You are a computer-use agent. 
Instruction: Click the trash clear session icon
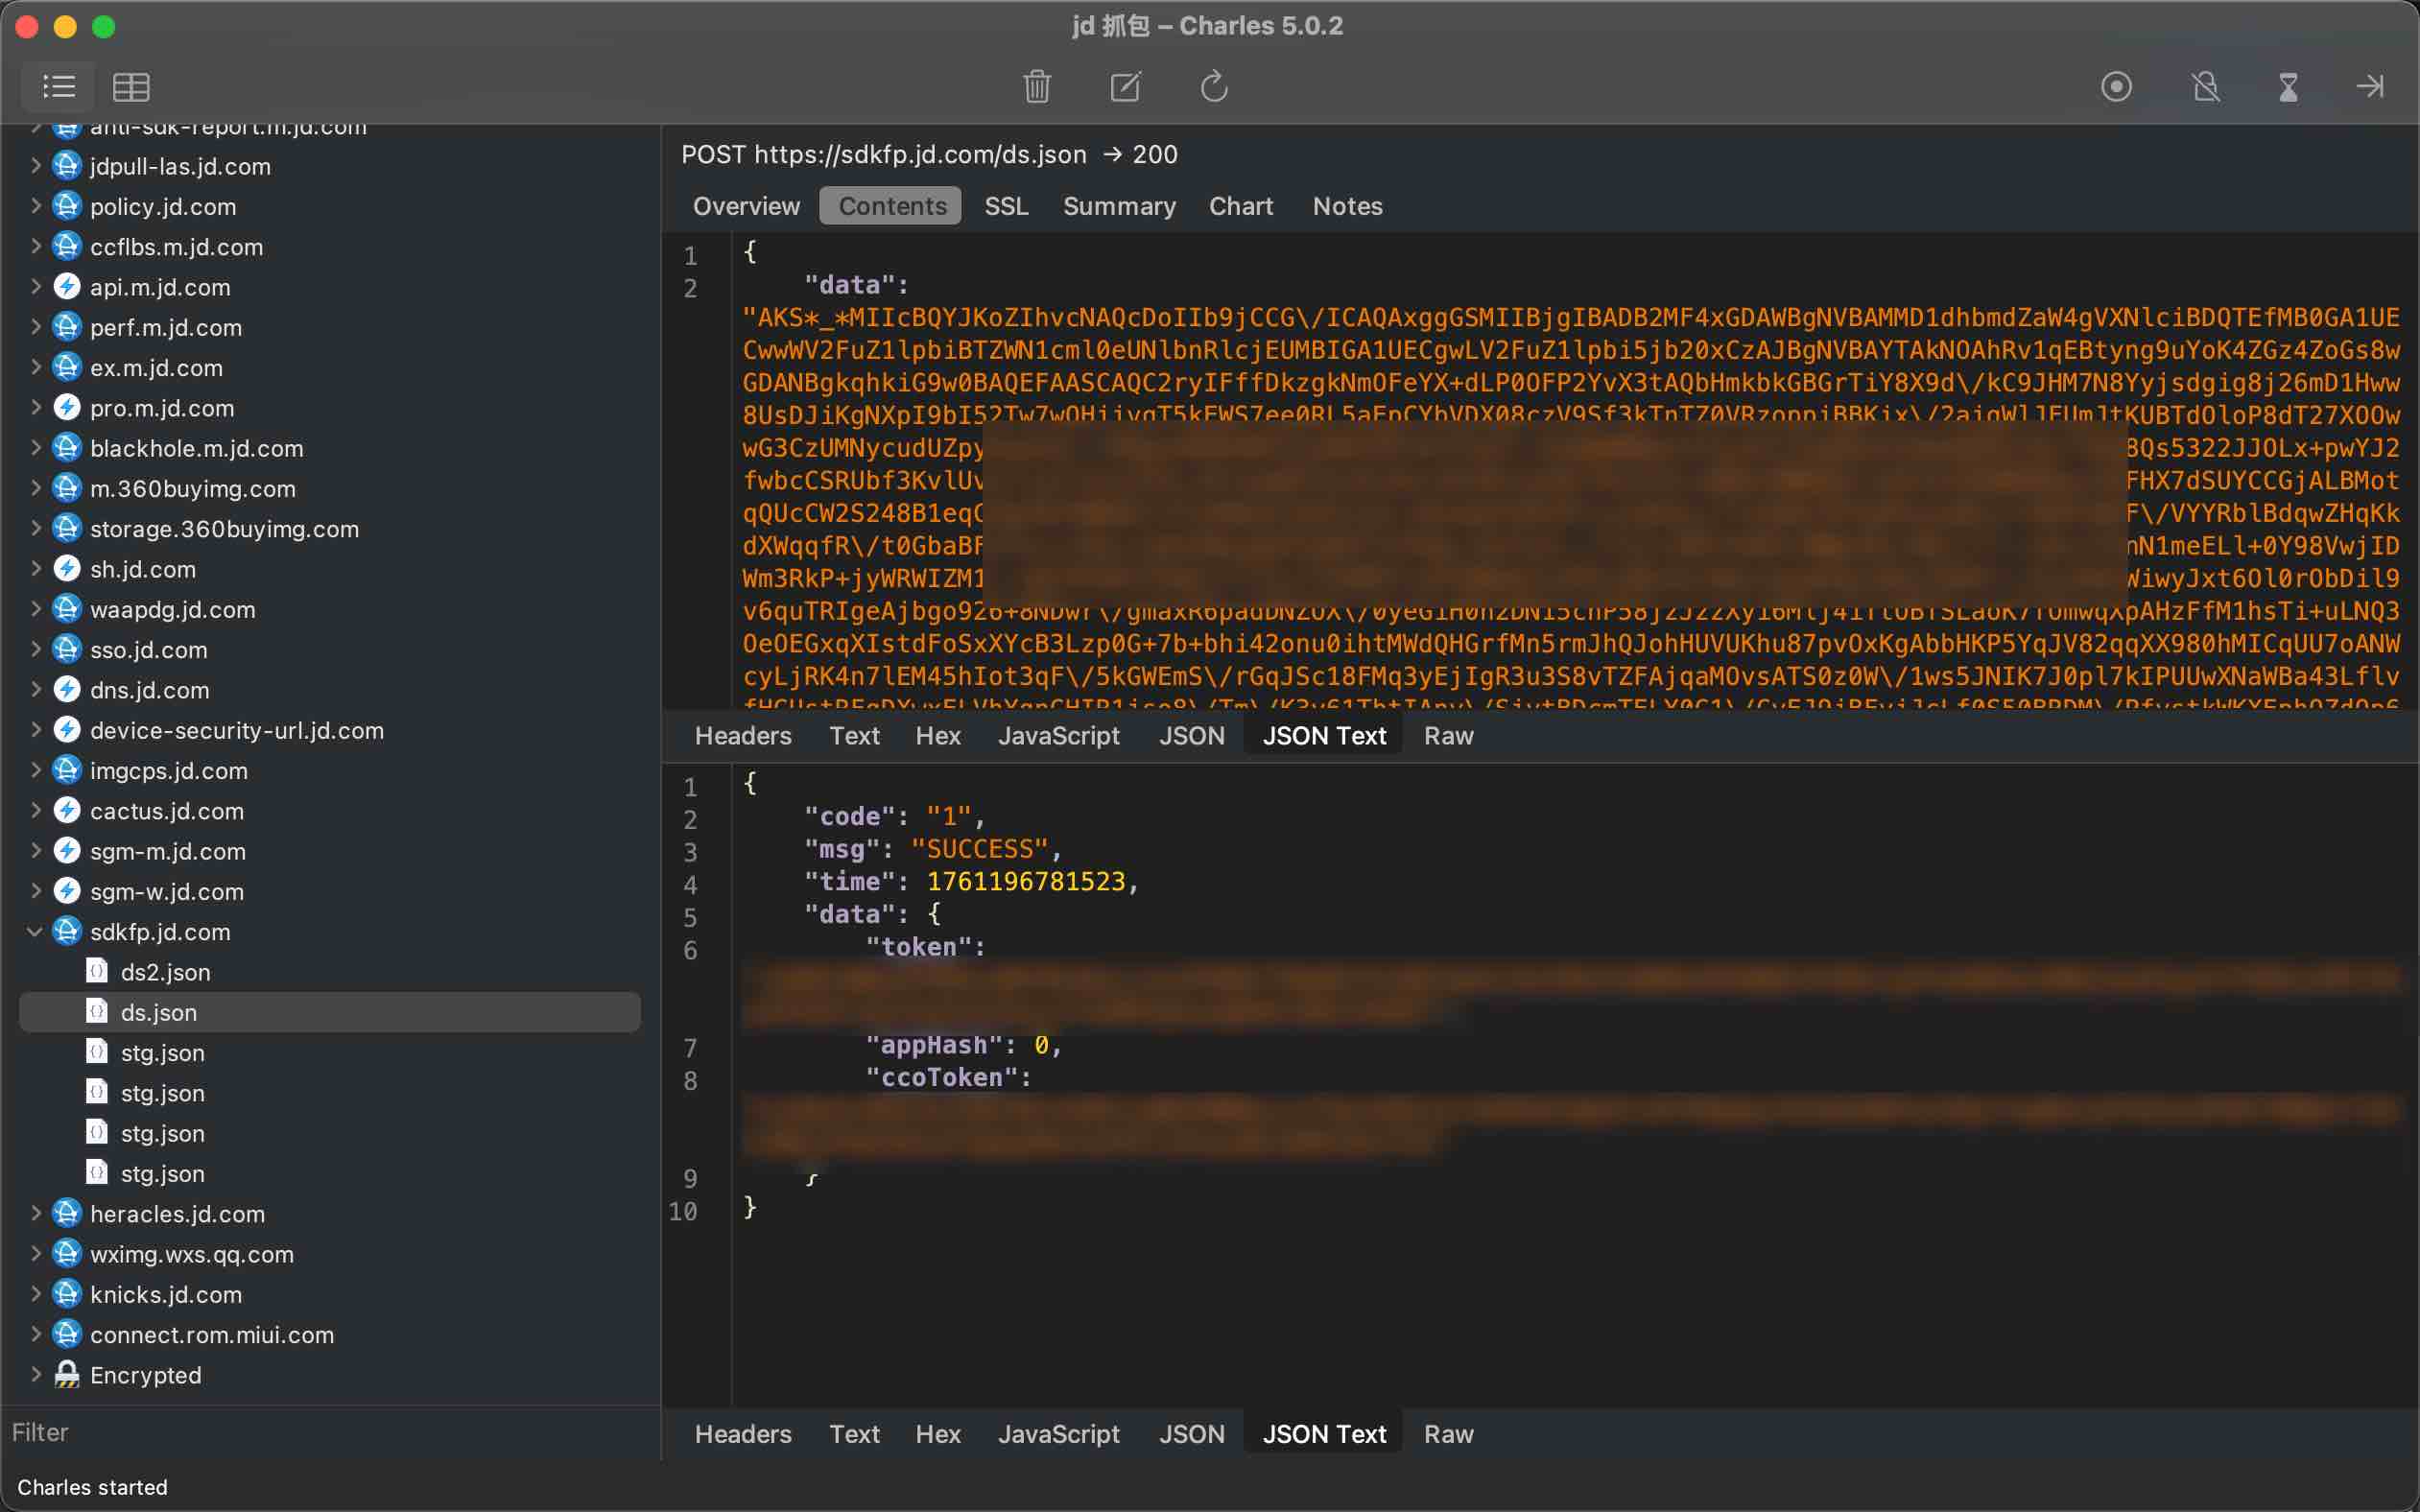1037,87
